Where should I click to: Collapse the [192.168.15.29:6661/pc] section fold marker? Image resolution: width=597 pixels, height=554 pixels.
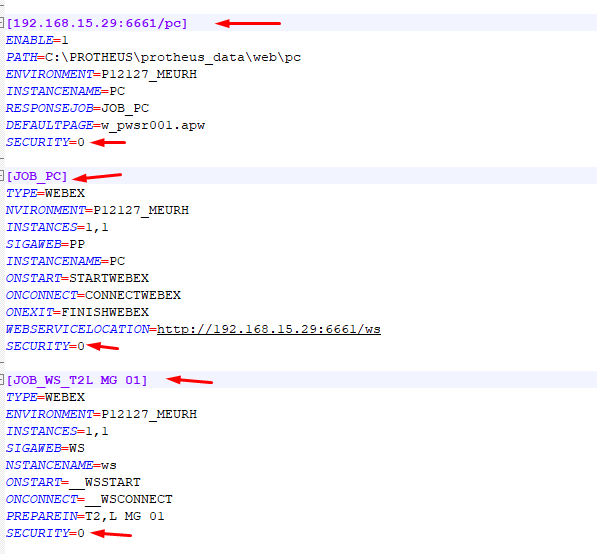click(2, 23)
